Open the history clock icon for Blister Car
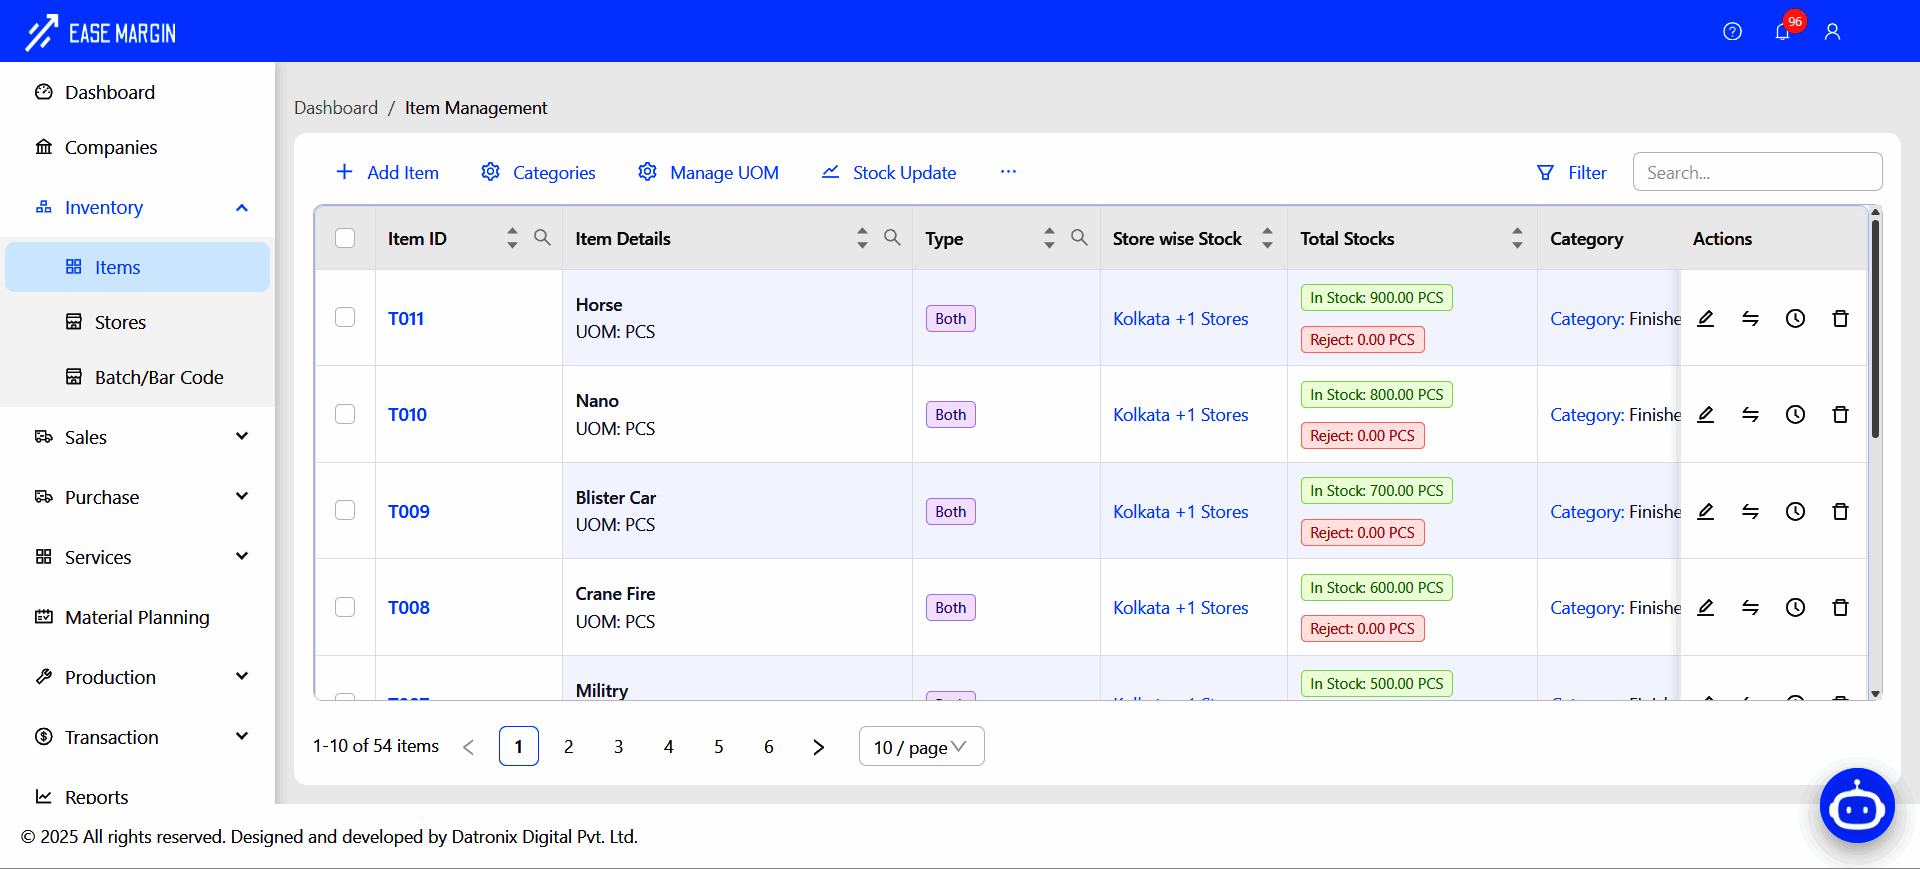Image resolution: width=1920 pixels, height=869 pixels. tap(1795, 511)
